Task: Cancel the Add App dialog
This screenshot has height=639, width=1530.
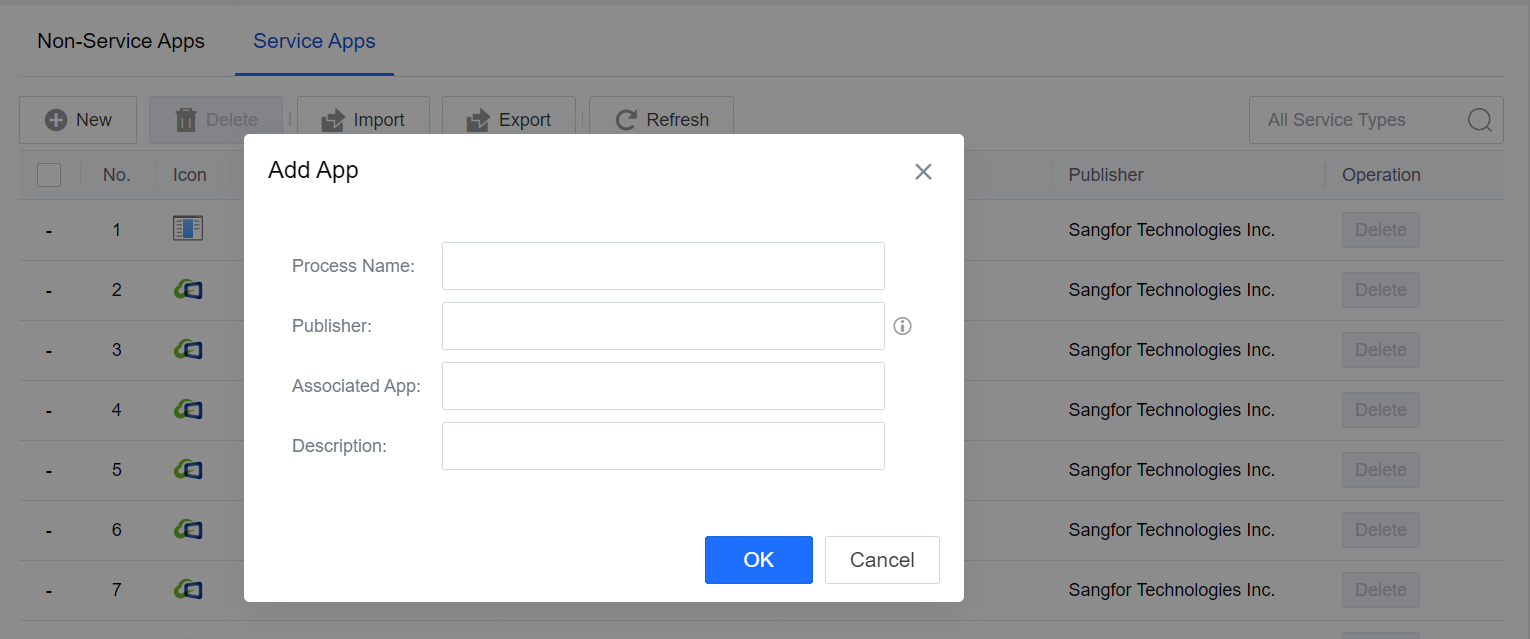Action: pos(881,560)
